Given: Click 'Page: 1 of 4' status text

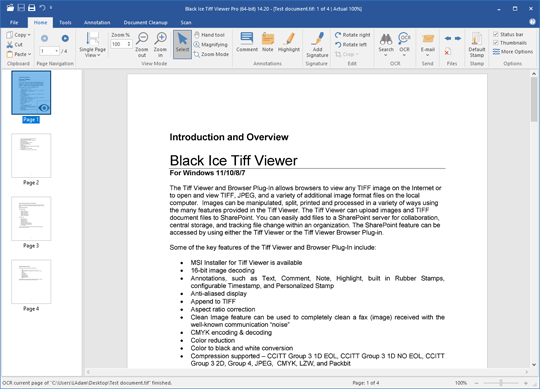Looking at the screenshot, I should [x=366, y=383].
